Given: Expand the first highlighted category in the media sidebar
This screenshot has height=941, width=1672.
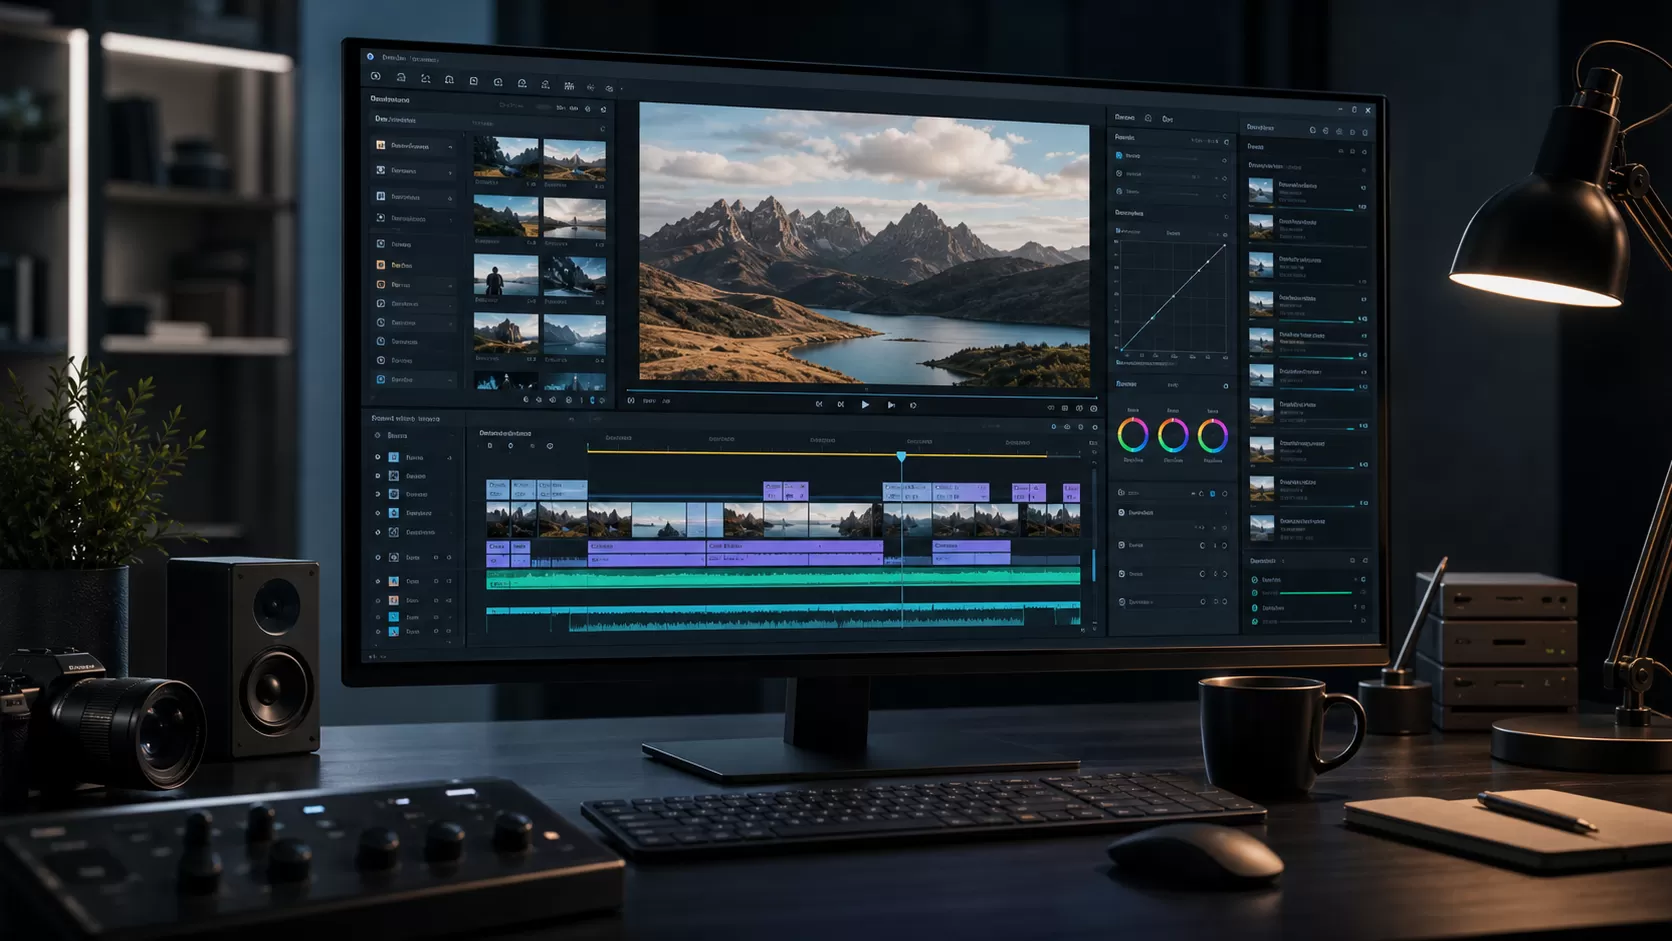Looking at the screenshot, I should point(415,146).
